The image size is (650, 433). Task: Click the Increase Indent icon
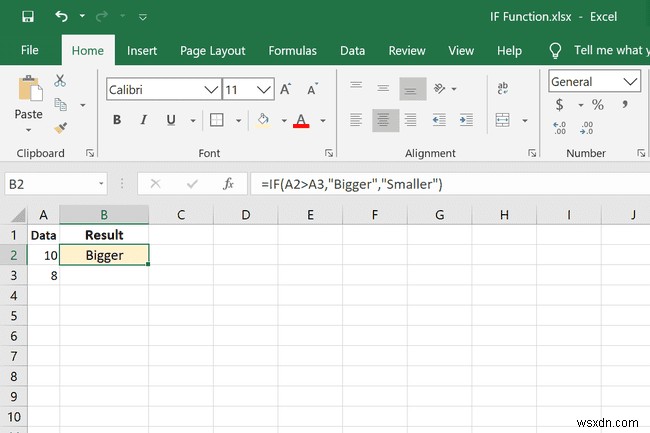pos(466,120)
